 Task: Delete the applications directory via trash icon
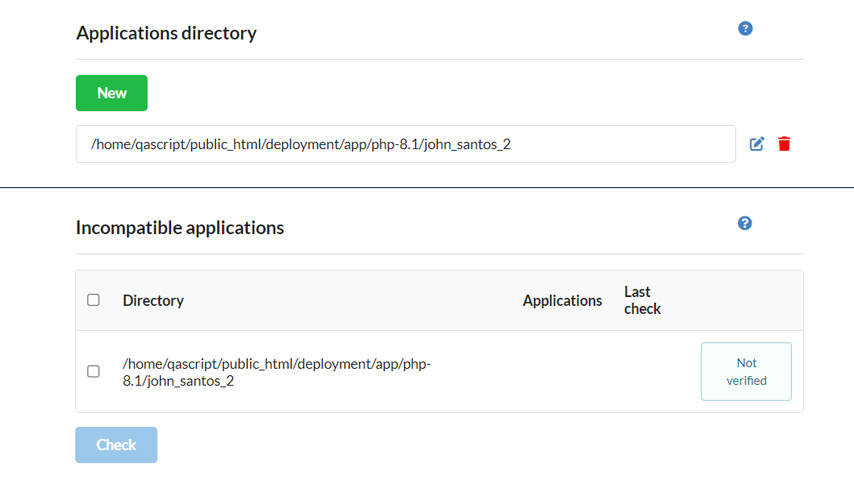point(784,144)
